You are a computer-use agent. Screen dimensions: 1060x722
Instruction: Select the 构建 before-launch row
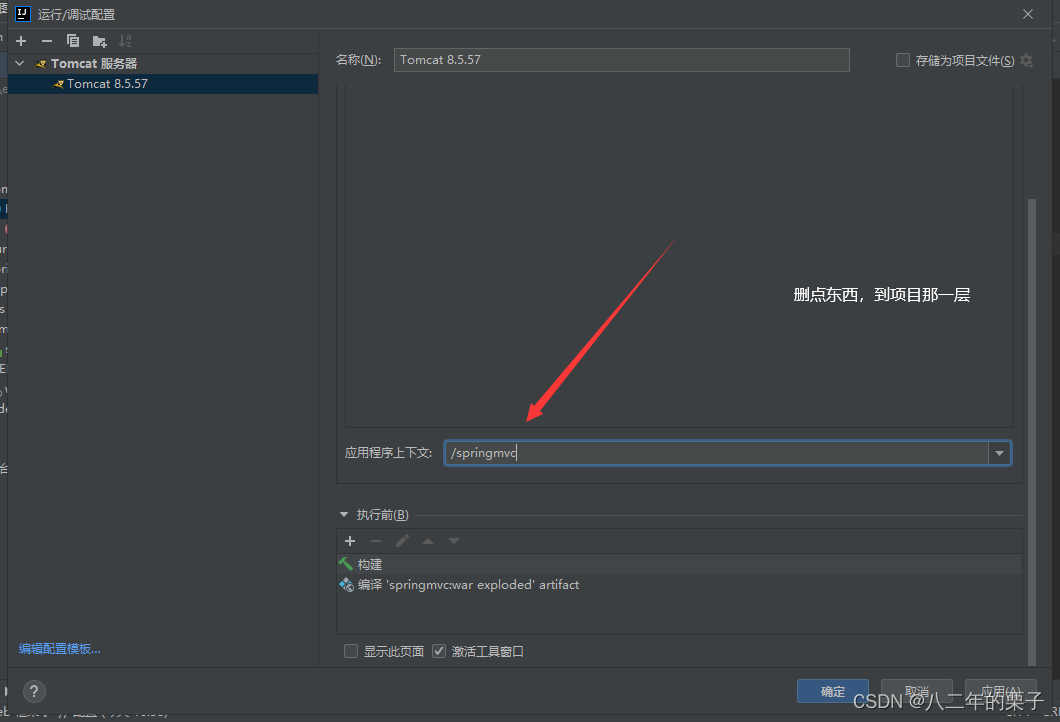[x=679, y=564]
